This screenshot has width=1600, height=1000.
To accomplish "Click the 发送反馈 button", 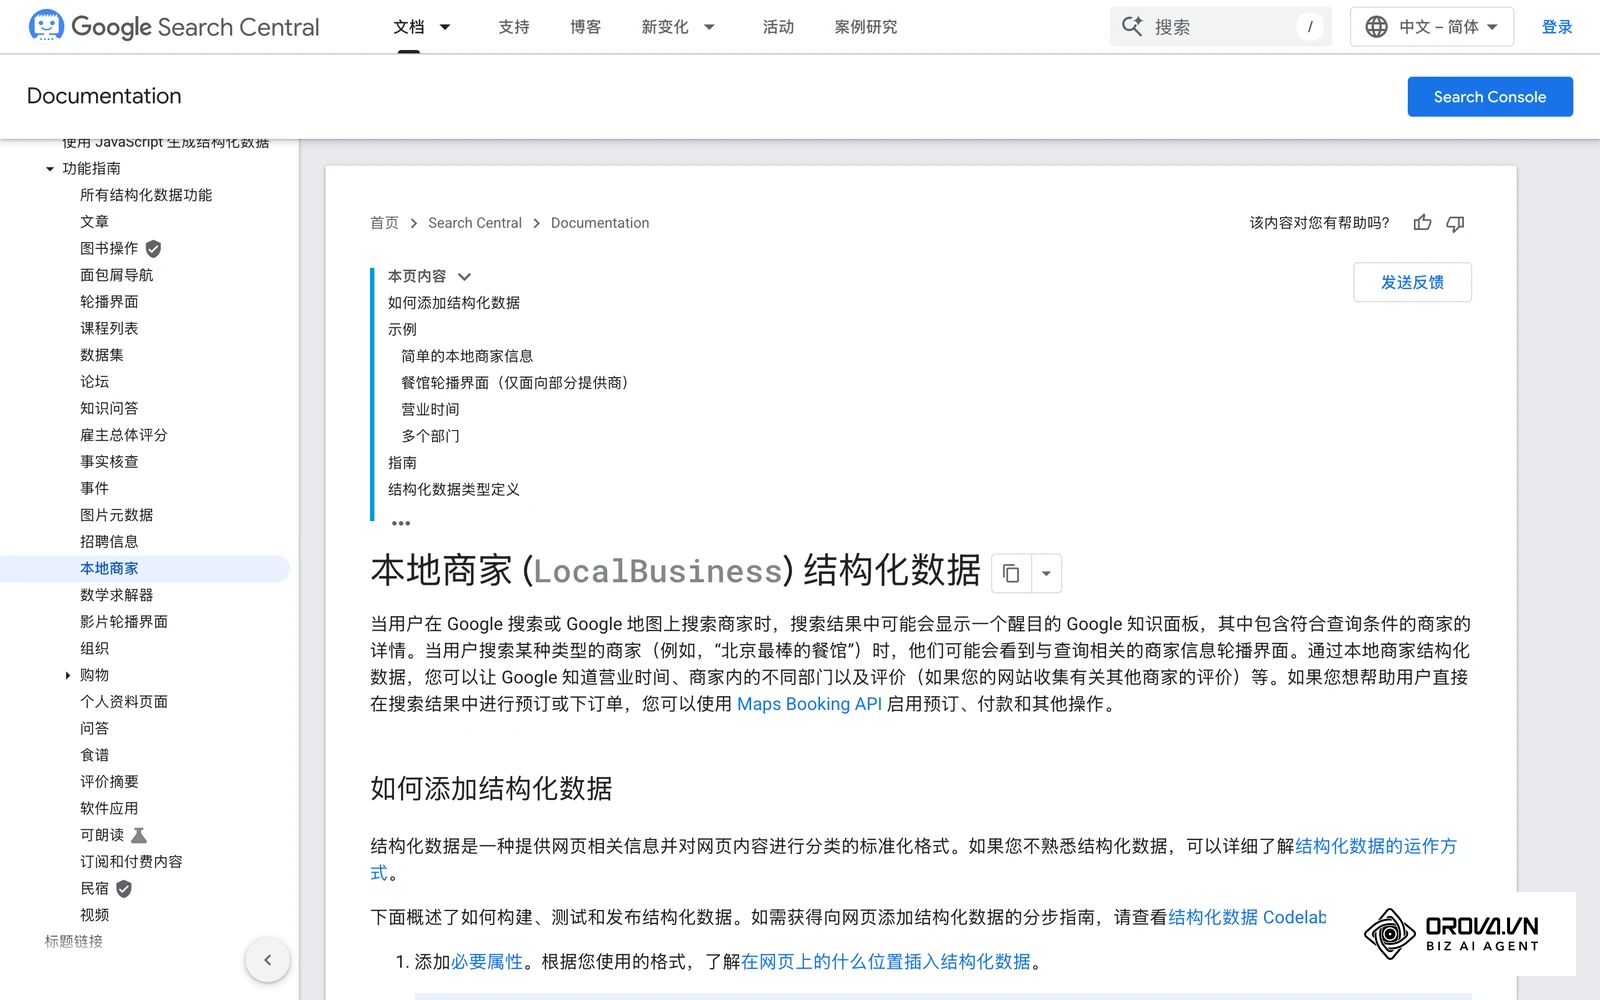I will pyautogui.click(x=1412, y=282).
